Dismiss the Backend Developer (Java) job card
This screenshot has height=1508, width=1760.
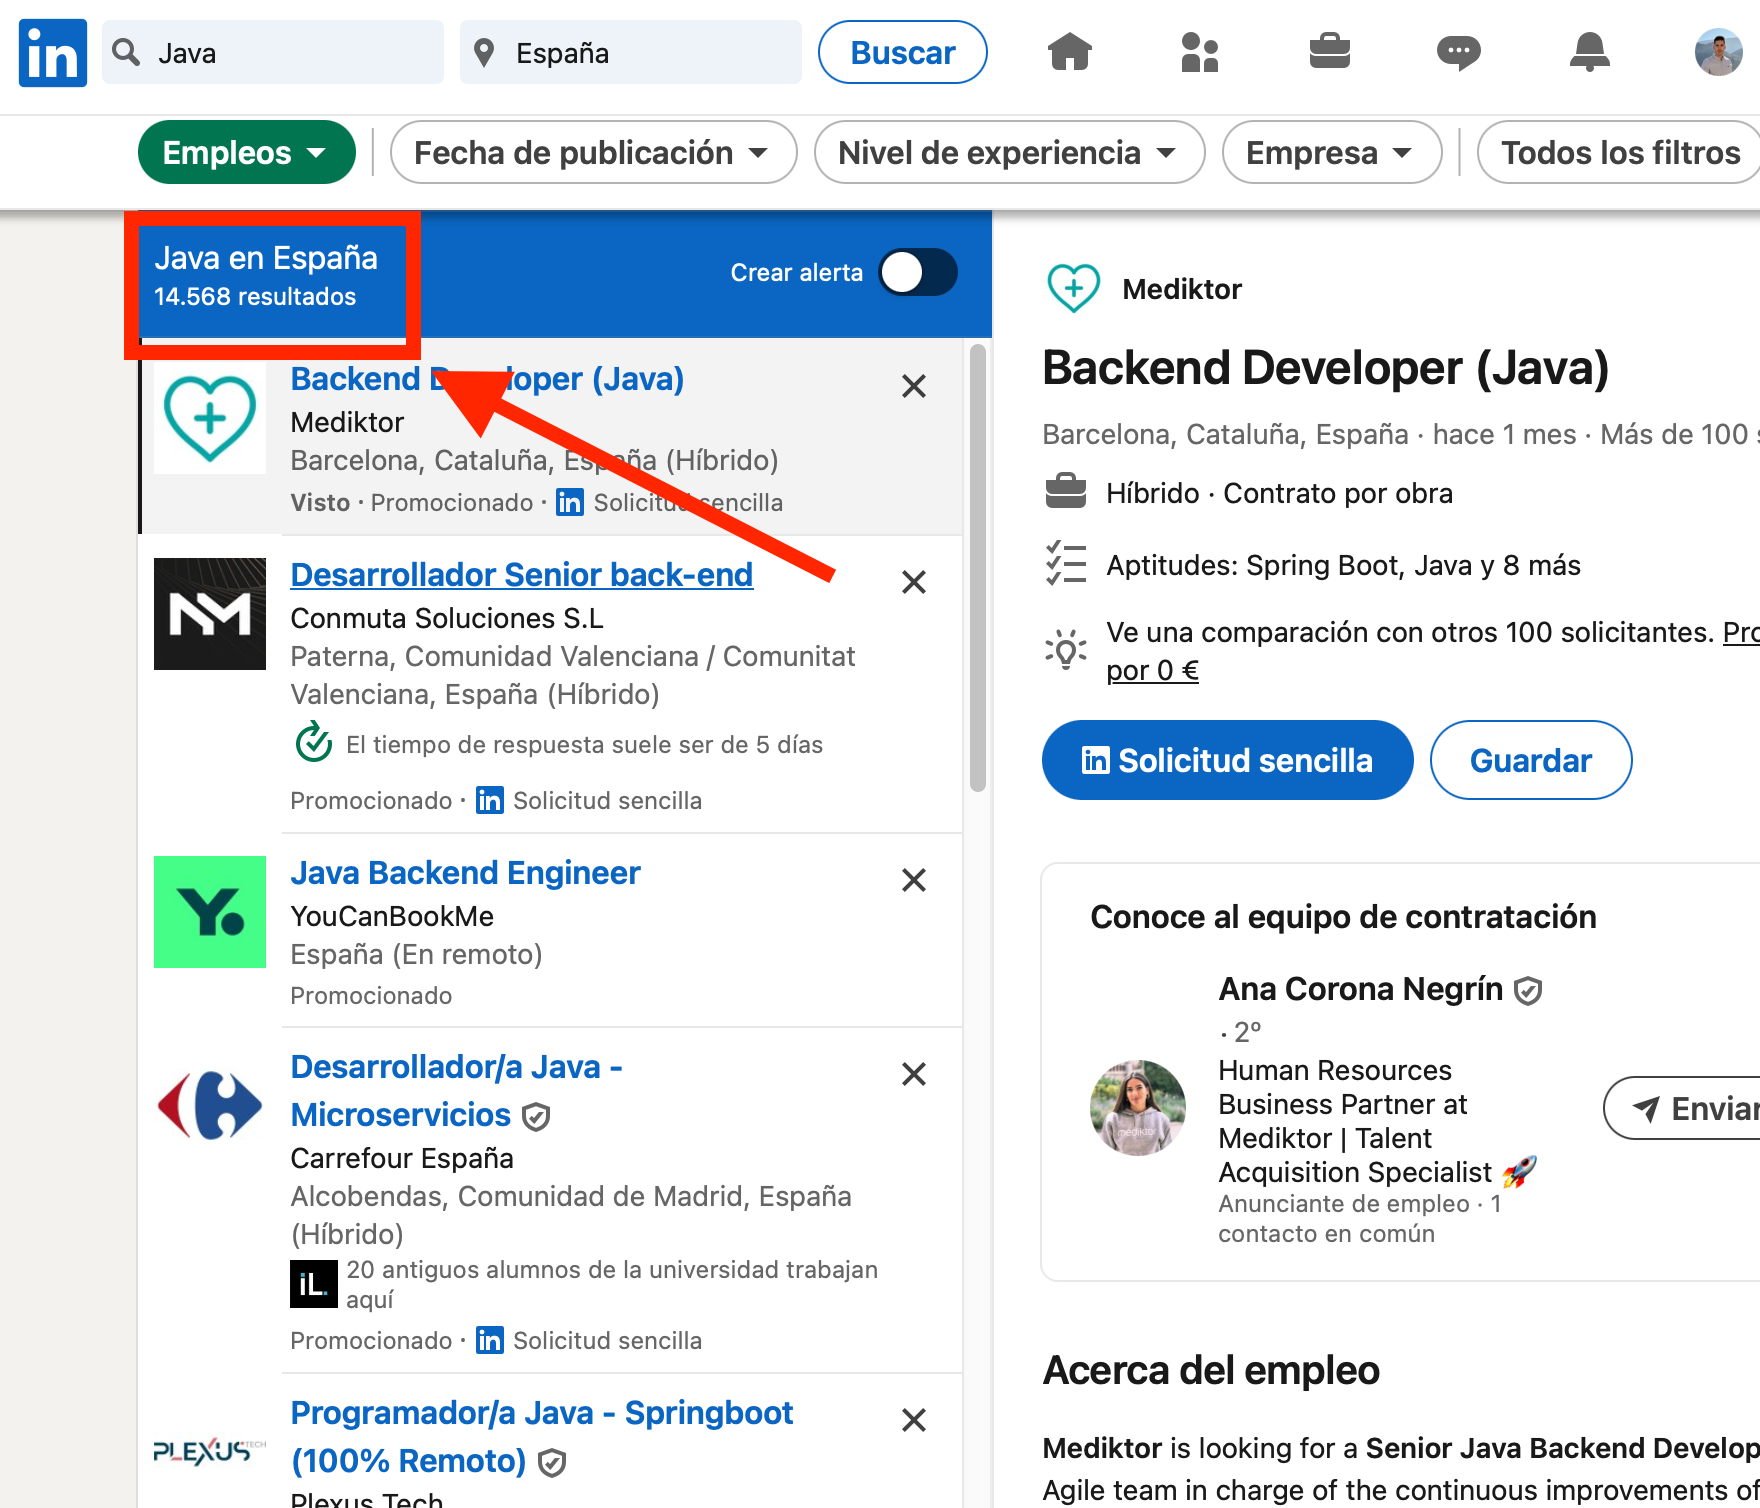(x=914, y=386)
